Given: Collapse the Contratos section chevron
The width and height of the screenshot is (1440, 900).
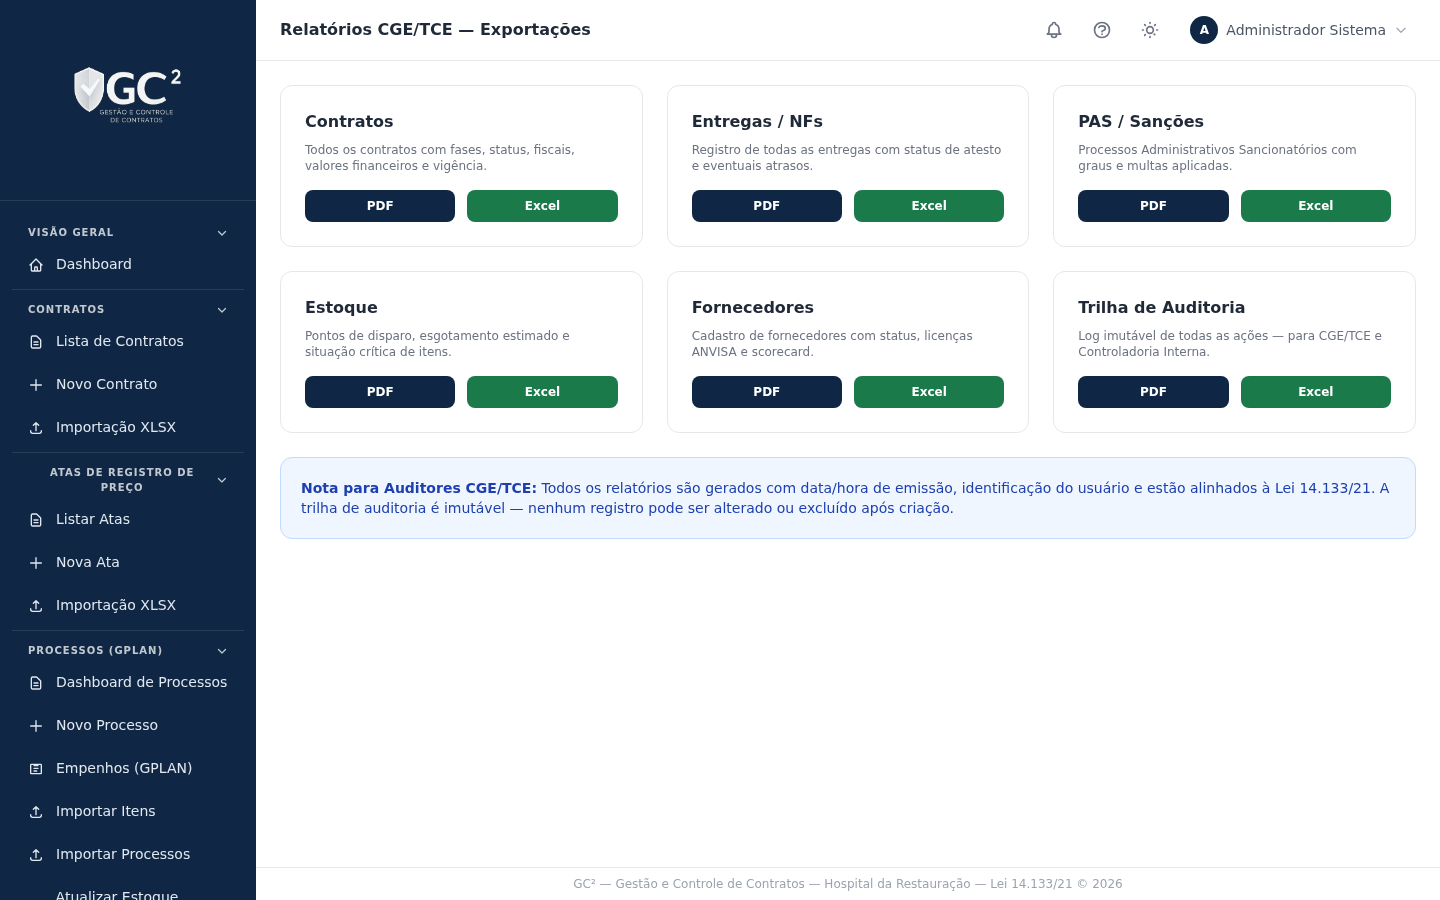Looking at the screenshot, I should click(222, 310).
